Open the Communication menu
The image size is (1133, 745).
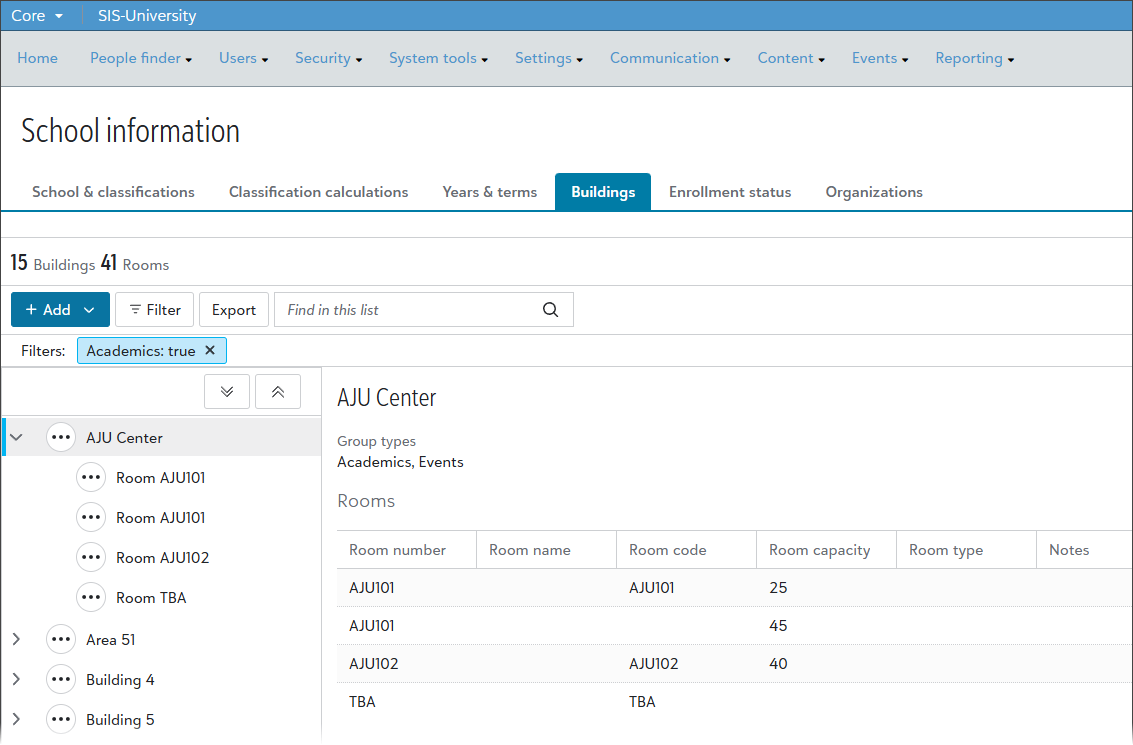(x=670, y=59)
